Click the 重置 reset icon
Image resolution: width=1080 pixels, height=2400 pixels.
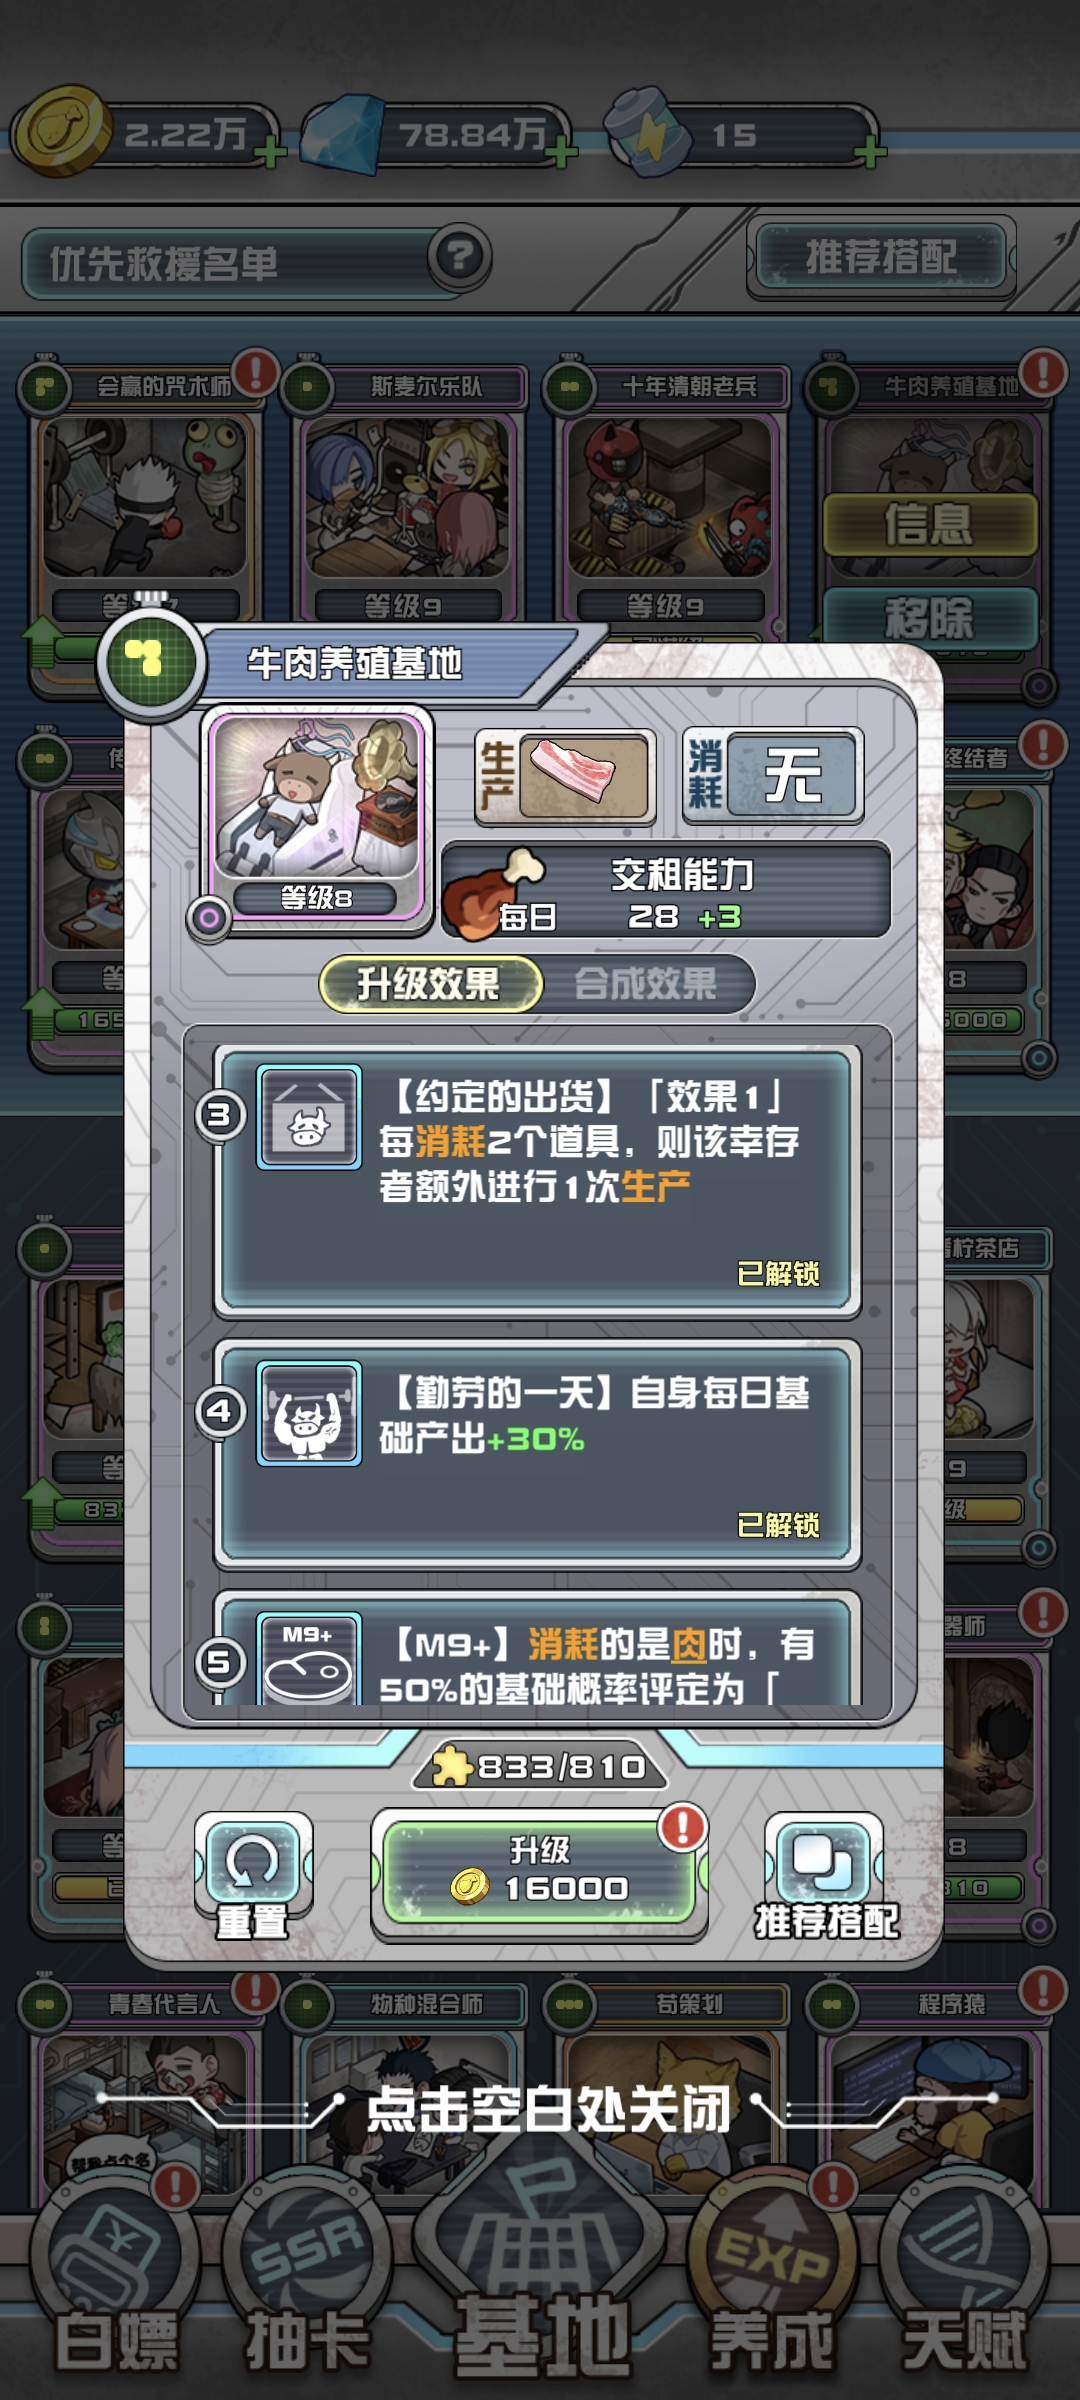click(x=253, y=1875)
